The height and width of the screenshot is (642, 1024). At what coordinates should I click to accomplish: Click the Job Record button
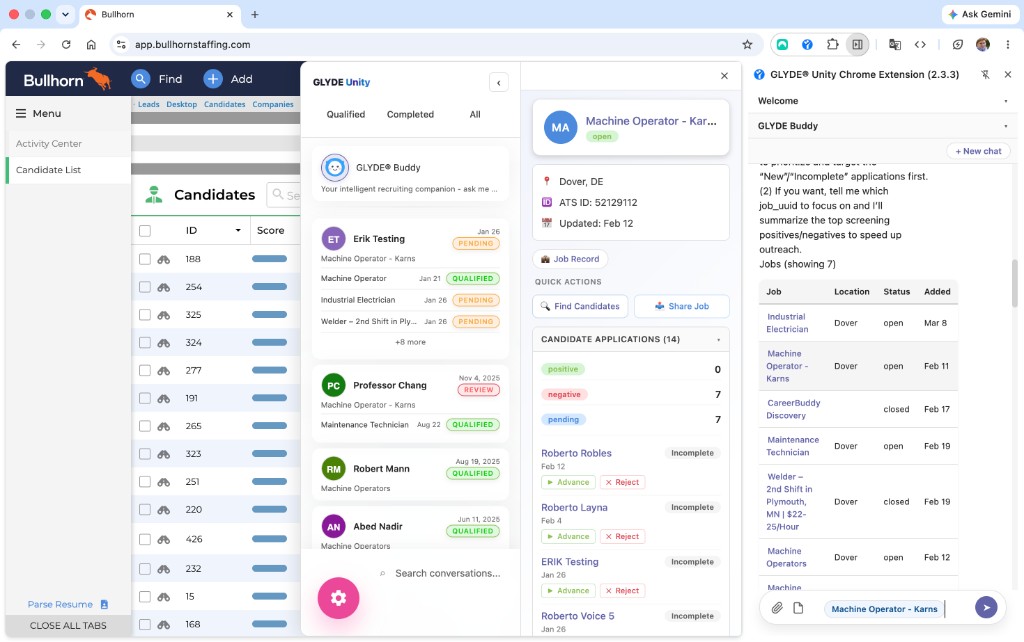click(x=570, y=259)
